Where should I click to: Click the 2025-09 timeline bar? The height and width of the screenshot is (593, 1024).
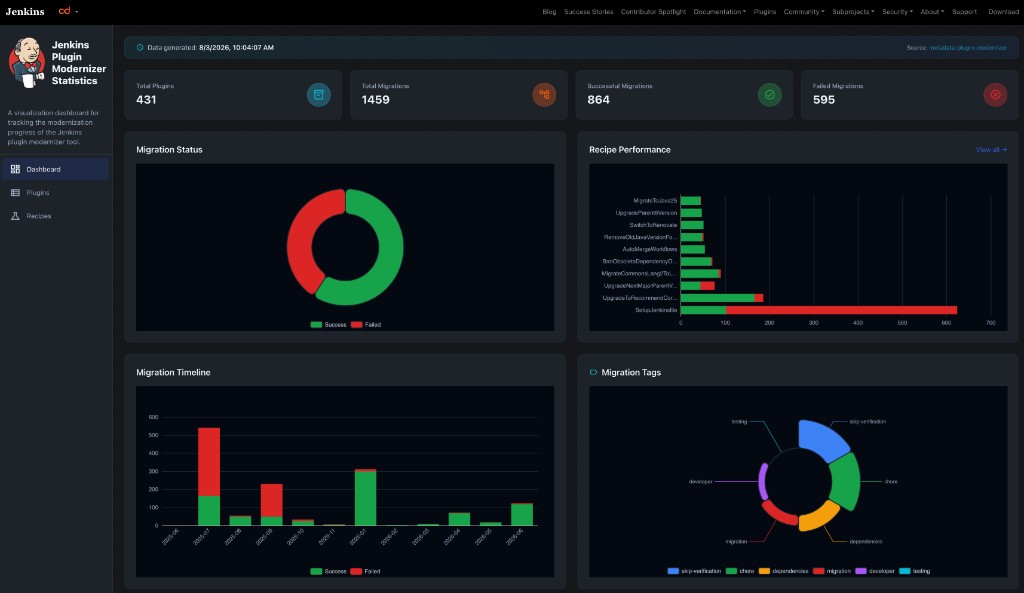tap(272, 504)
